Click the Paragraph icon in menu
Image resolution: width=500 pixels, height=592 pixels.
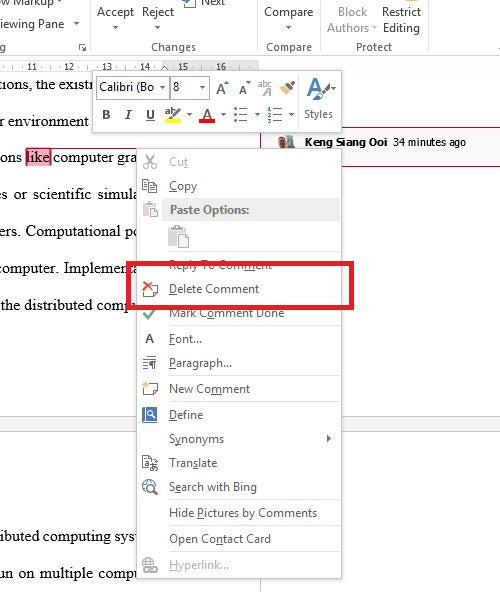click(x=150, y=363)
